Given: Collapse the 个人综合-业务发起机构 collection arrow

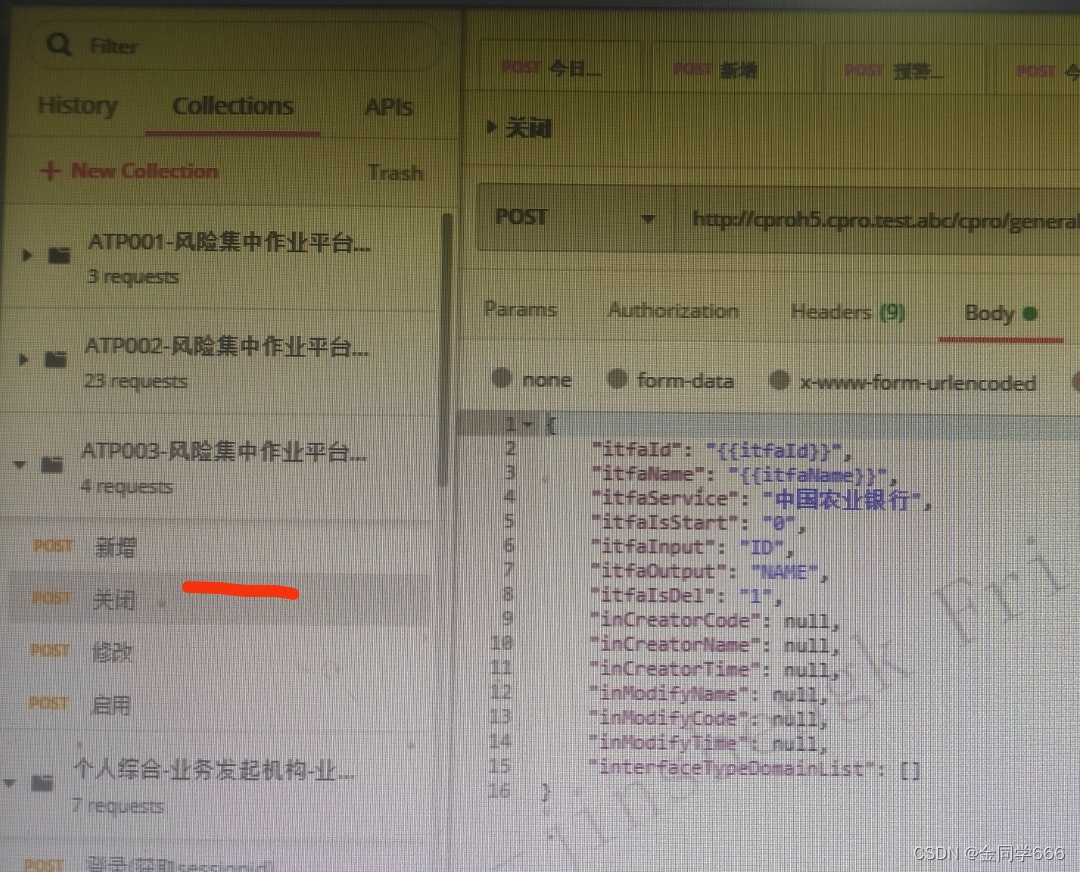Looking at the screenshot, I should pyautogui.click(x=10, y=783).
